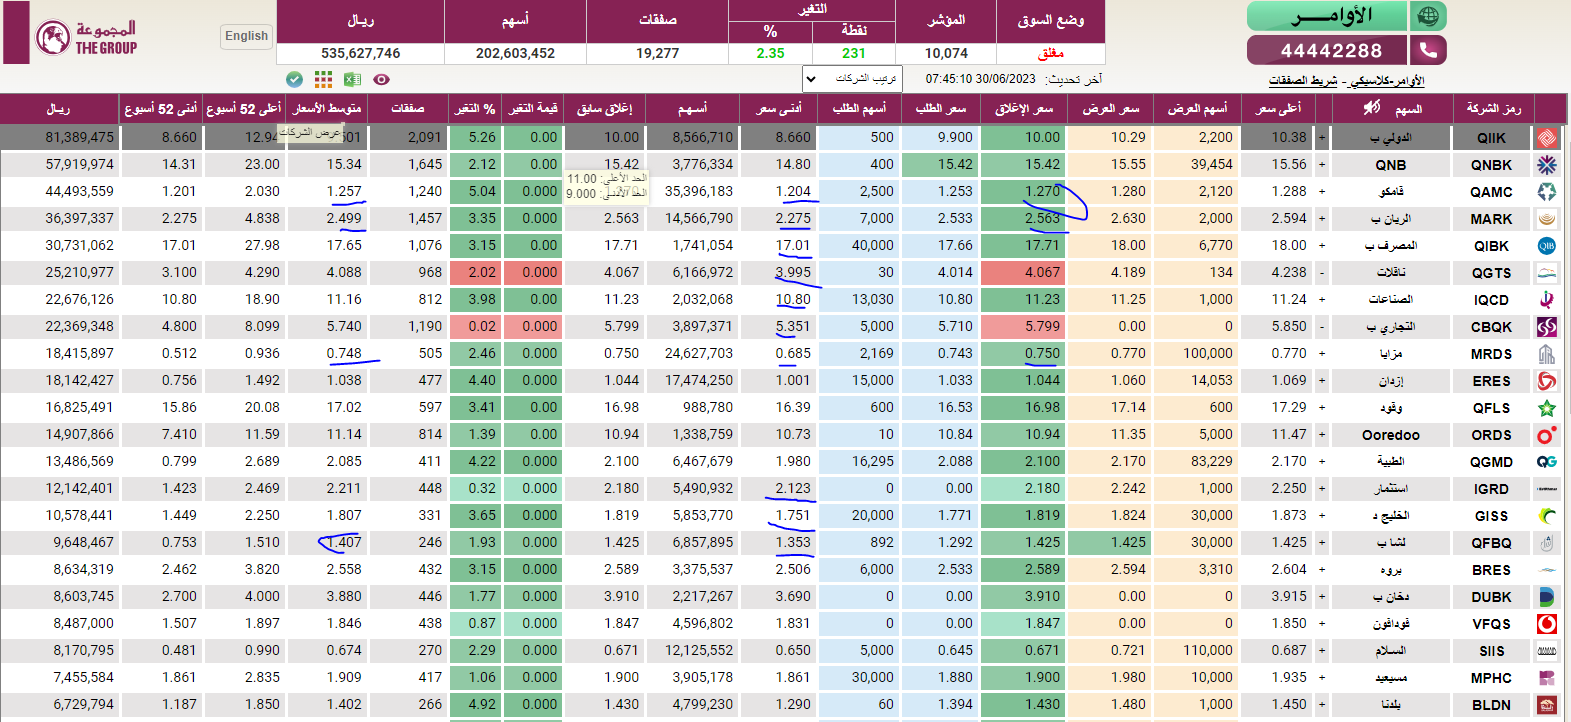
Task: Sort by سعر الإغلاق column header
Action: coord(1024,108)
